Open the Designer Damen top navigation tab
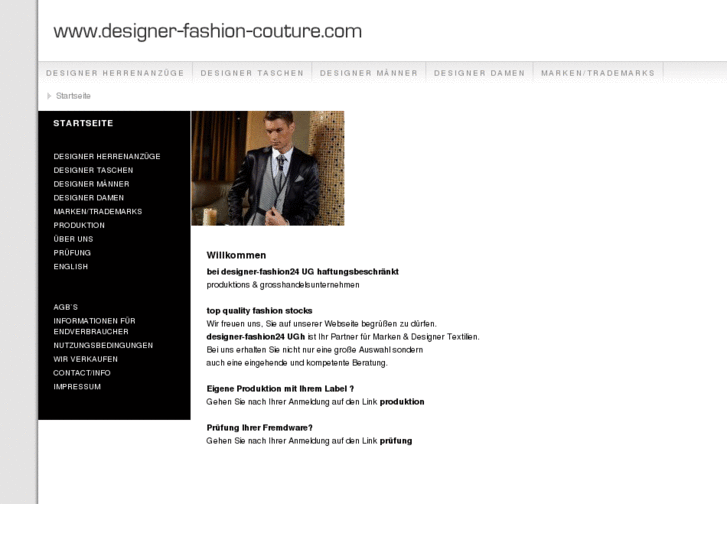This screenshot has width=727, height=545. point(479,73)
